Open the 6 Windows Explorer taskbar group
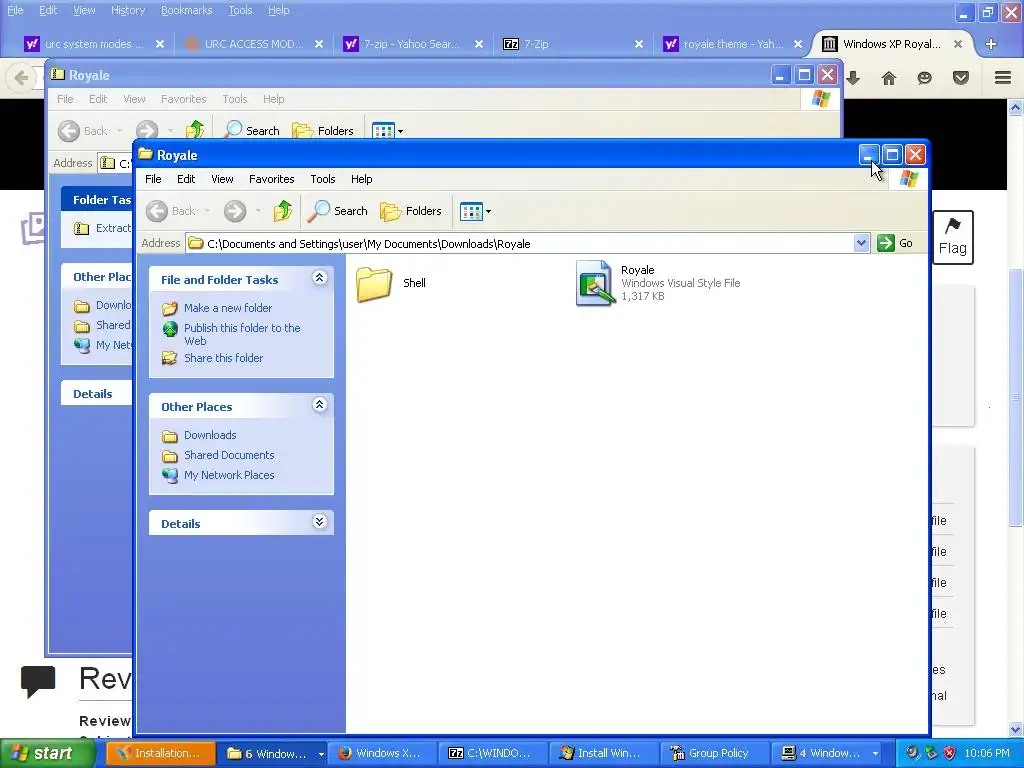The image size is (1024, 768). (x=272, y=753)
